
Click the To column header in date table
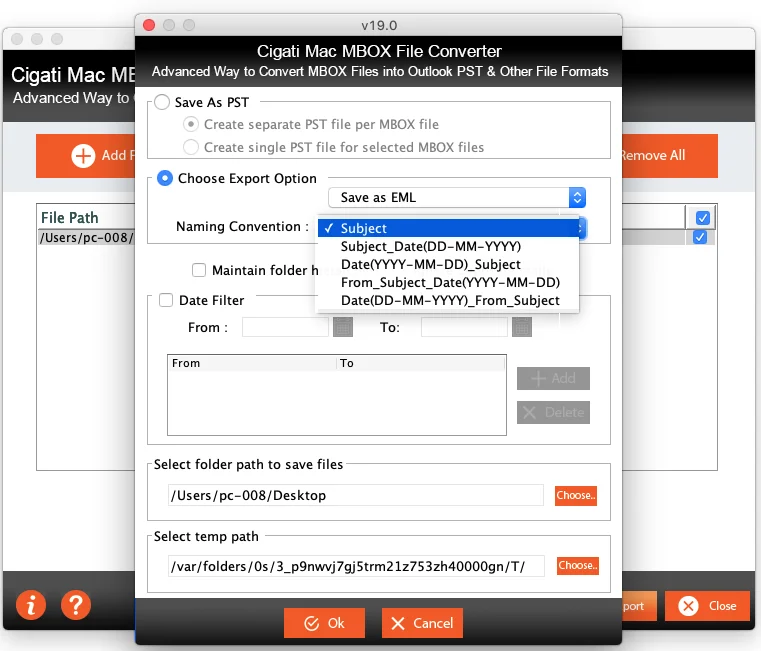(x=421, y=363)
